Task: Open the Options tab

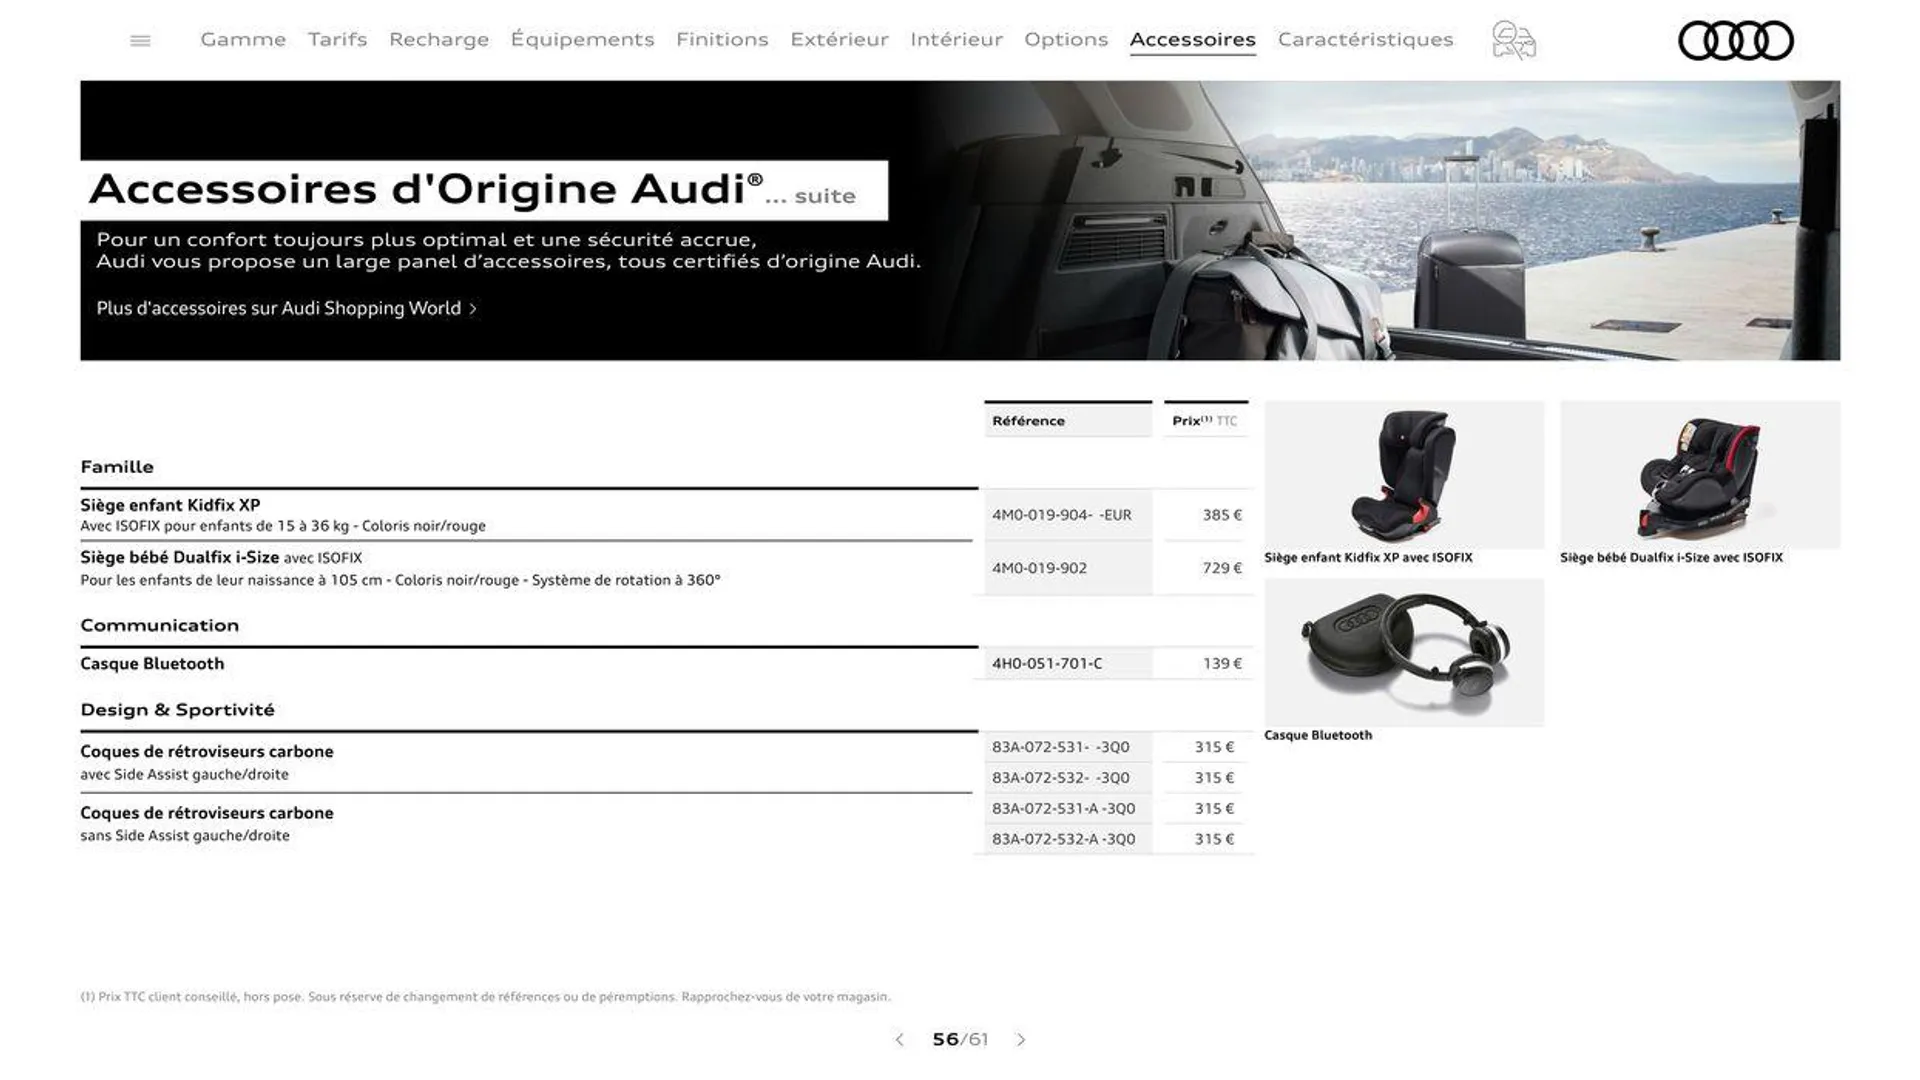Action: pyautogui.click(x=1066, y=40)
